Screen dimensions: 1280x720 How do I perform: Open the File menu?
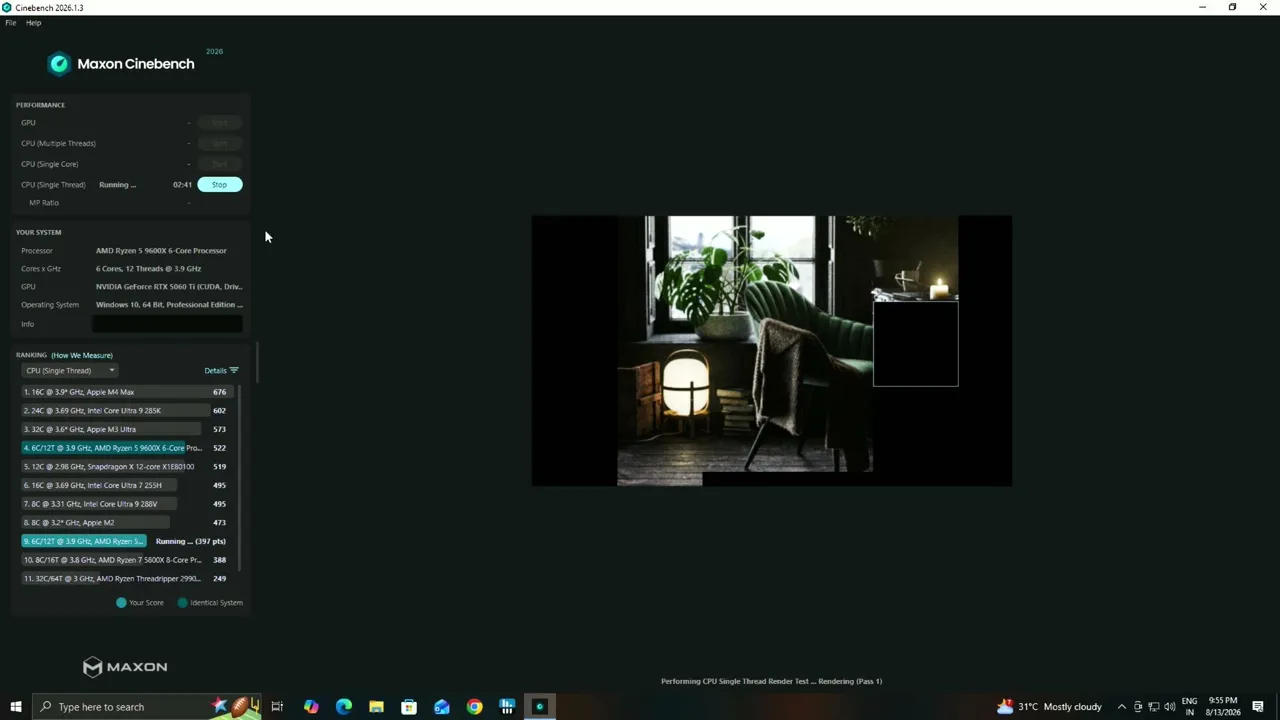pos(11,23)
